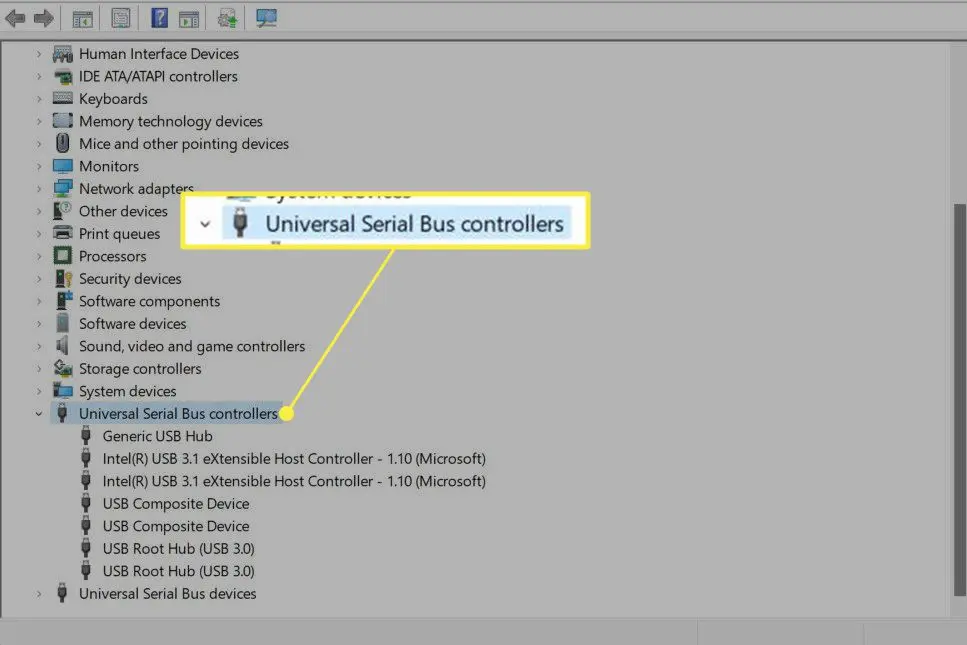967x645 pixels.
Task: Click the Forward arrow toolbar icon
Action: pyautogui.click(x=43, y=18)
